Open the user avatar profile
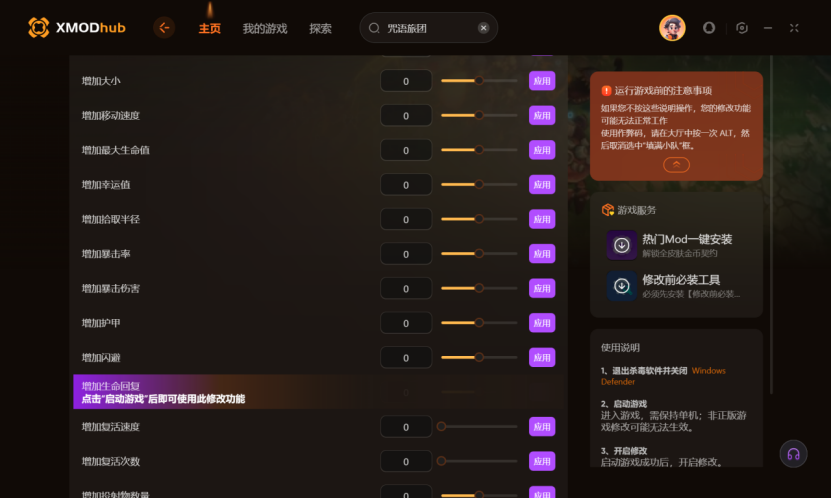This screenshot has width=831, height=498. point(672,28)
